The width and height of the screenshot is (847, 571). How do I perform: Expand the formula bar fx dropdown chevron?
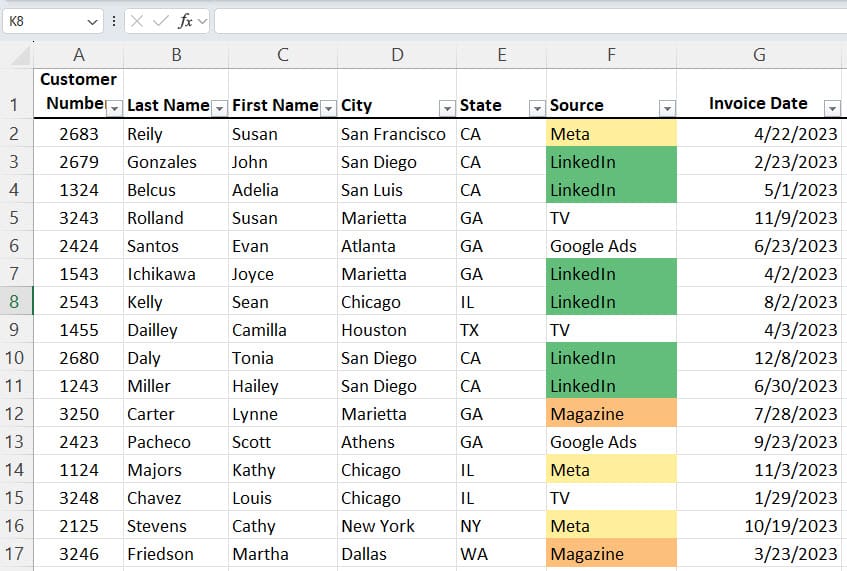pyautogui.click(x=203, y=22)
